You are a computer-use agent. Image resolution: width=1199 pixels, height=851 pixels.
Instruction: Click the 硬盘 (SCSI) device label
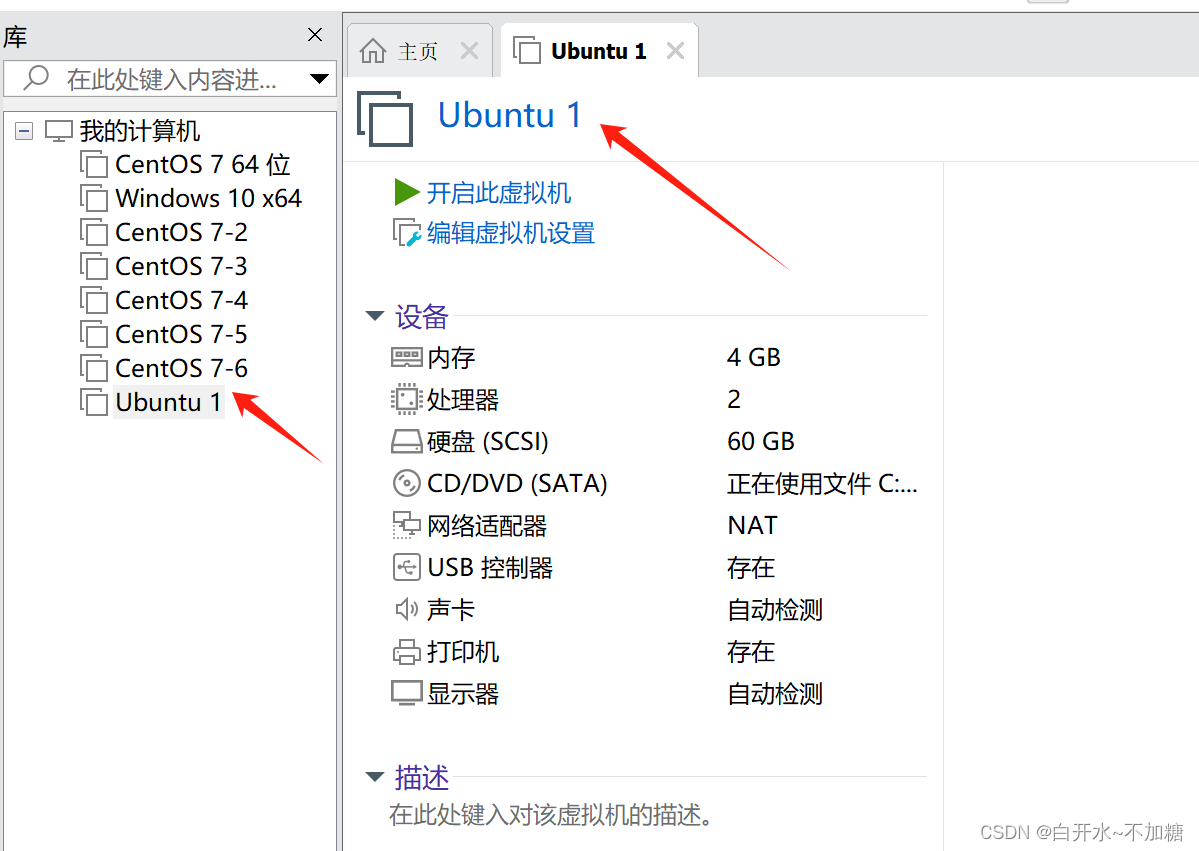click(x=488, y=441)
